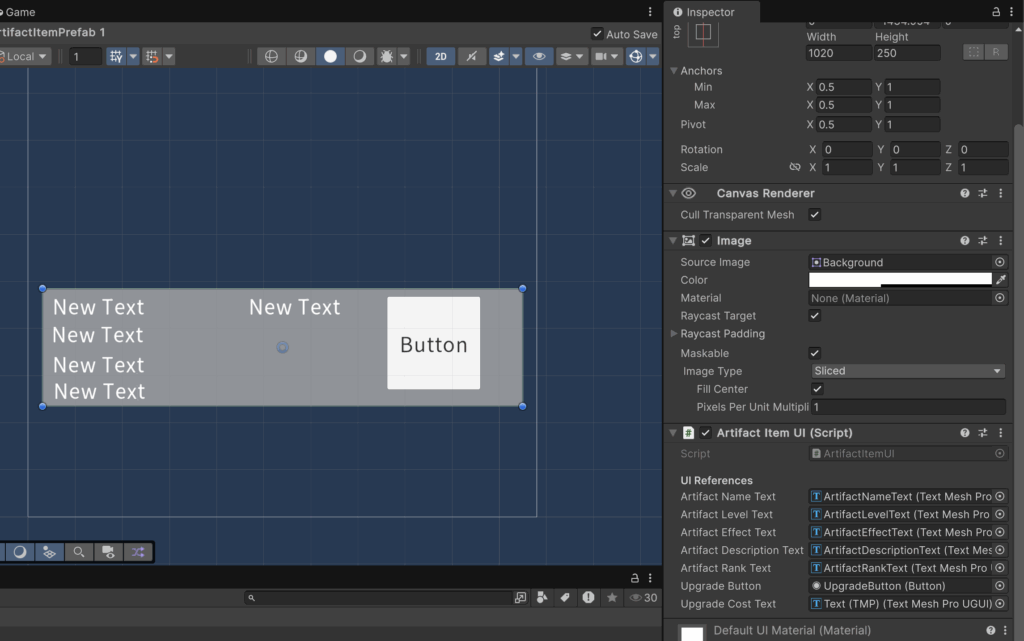
Task: Click the ArtifactNameText reference field
Action: click(908, 496)
